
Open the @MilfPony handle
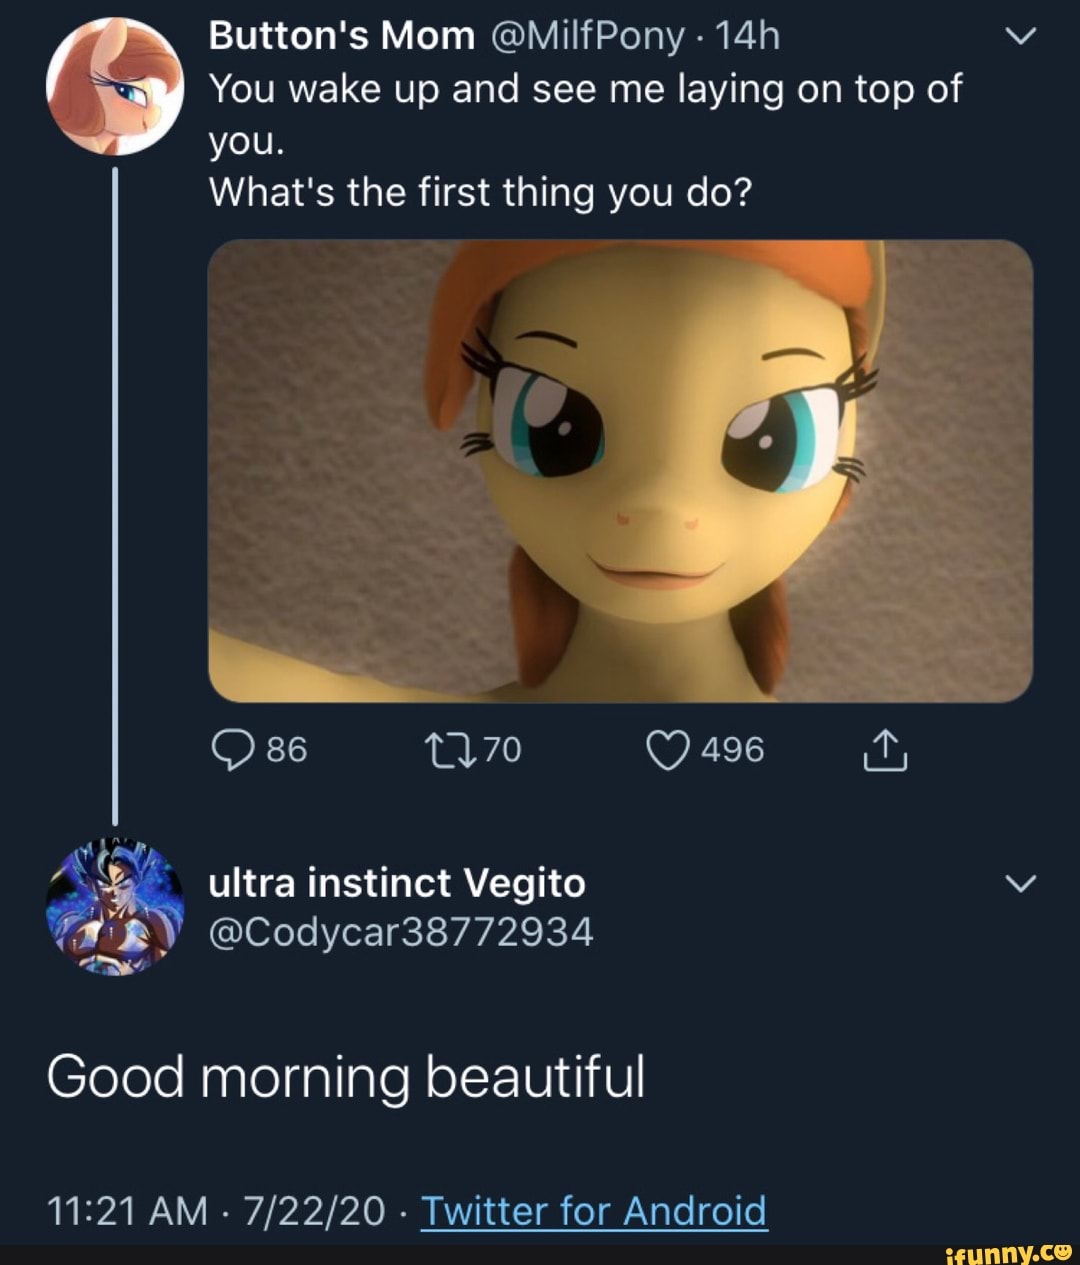588,37
